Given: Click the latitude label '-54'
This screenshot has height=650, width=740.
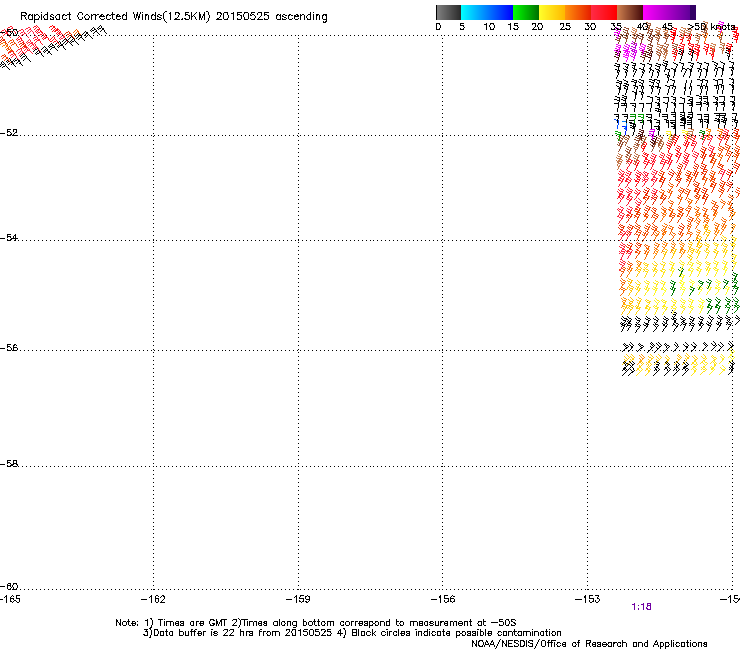Looking at the screenshot, I should coord(9,237).
